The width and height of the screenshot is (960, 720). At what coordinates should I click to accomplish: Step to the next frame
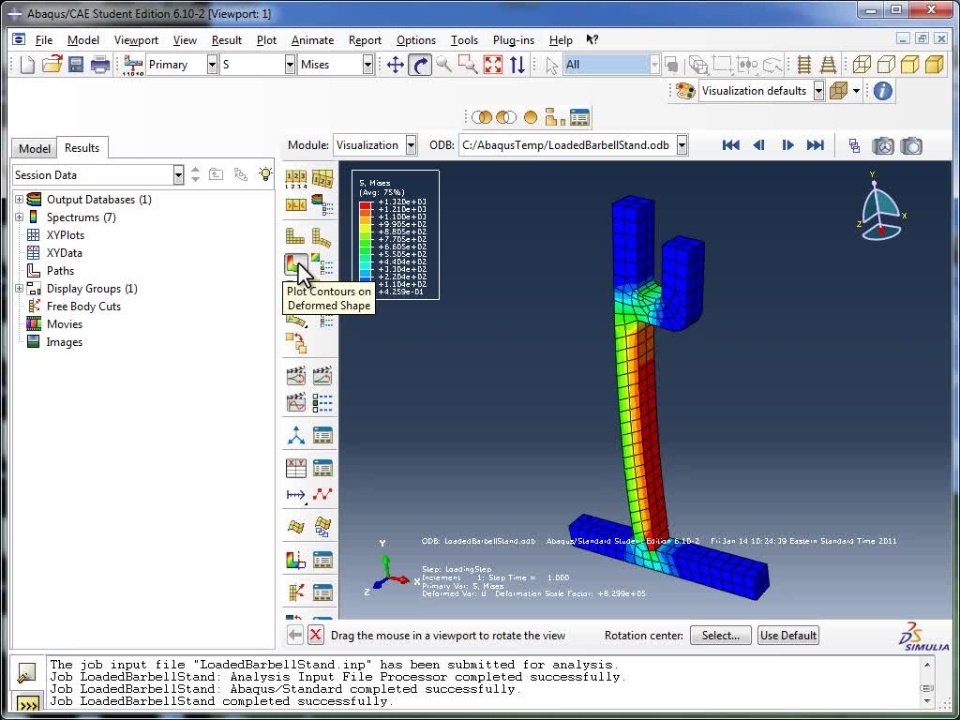coord(787,145)
